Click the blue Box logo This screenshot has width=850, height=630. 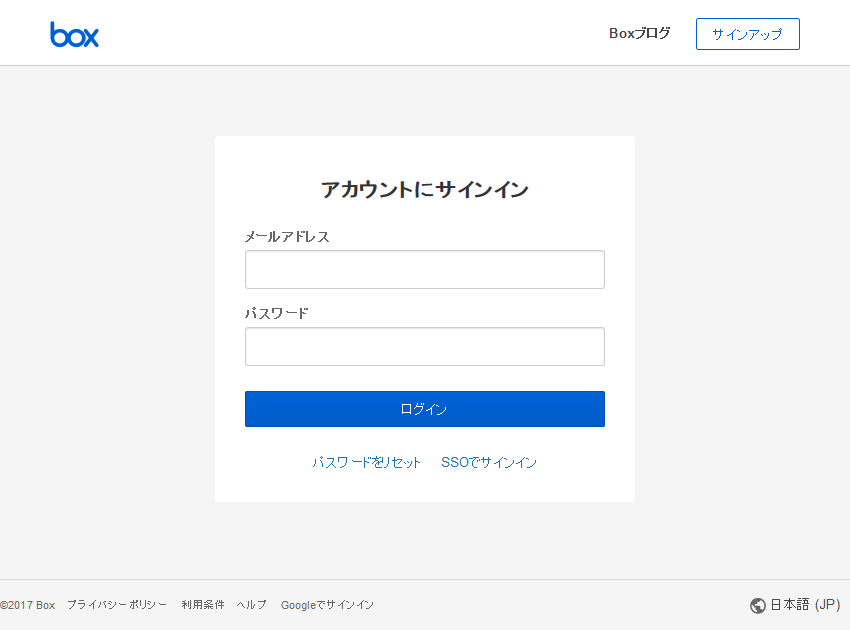(74, 34)
